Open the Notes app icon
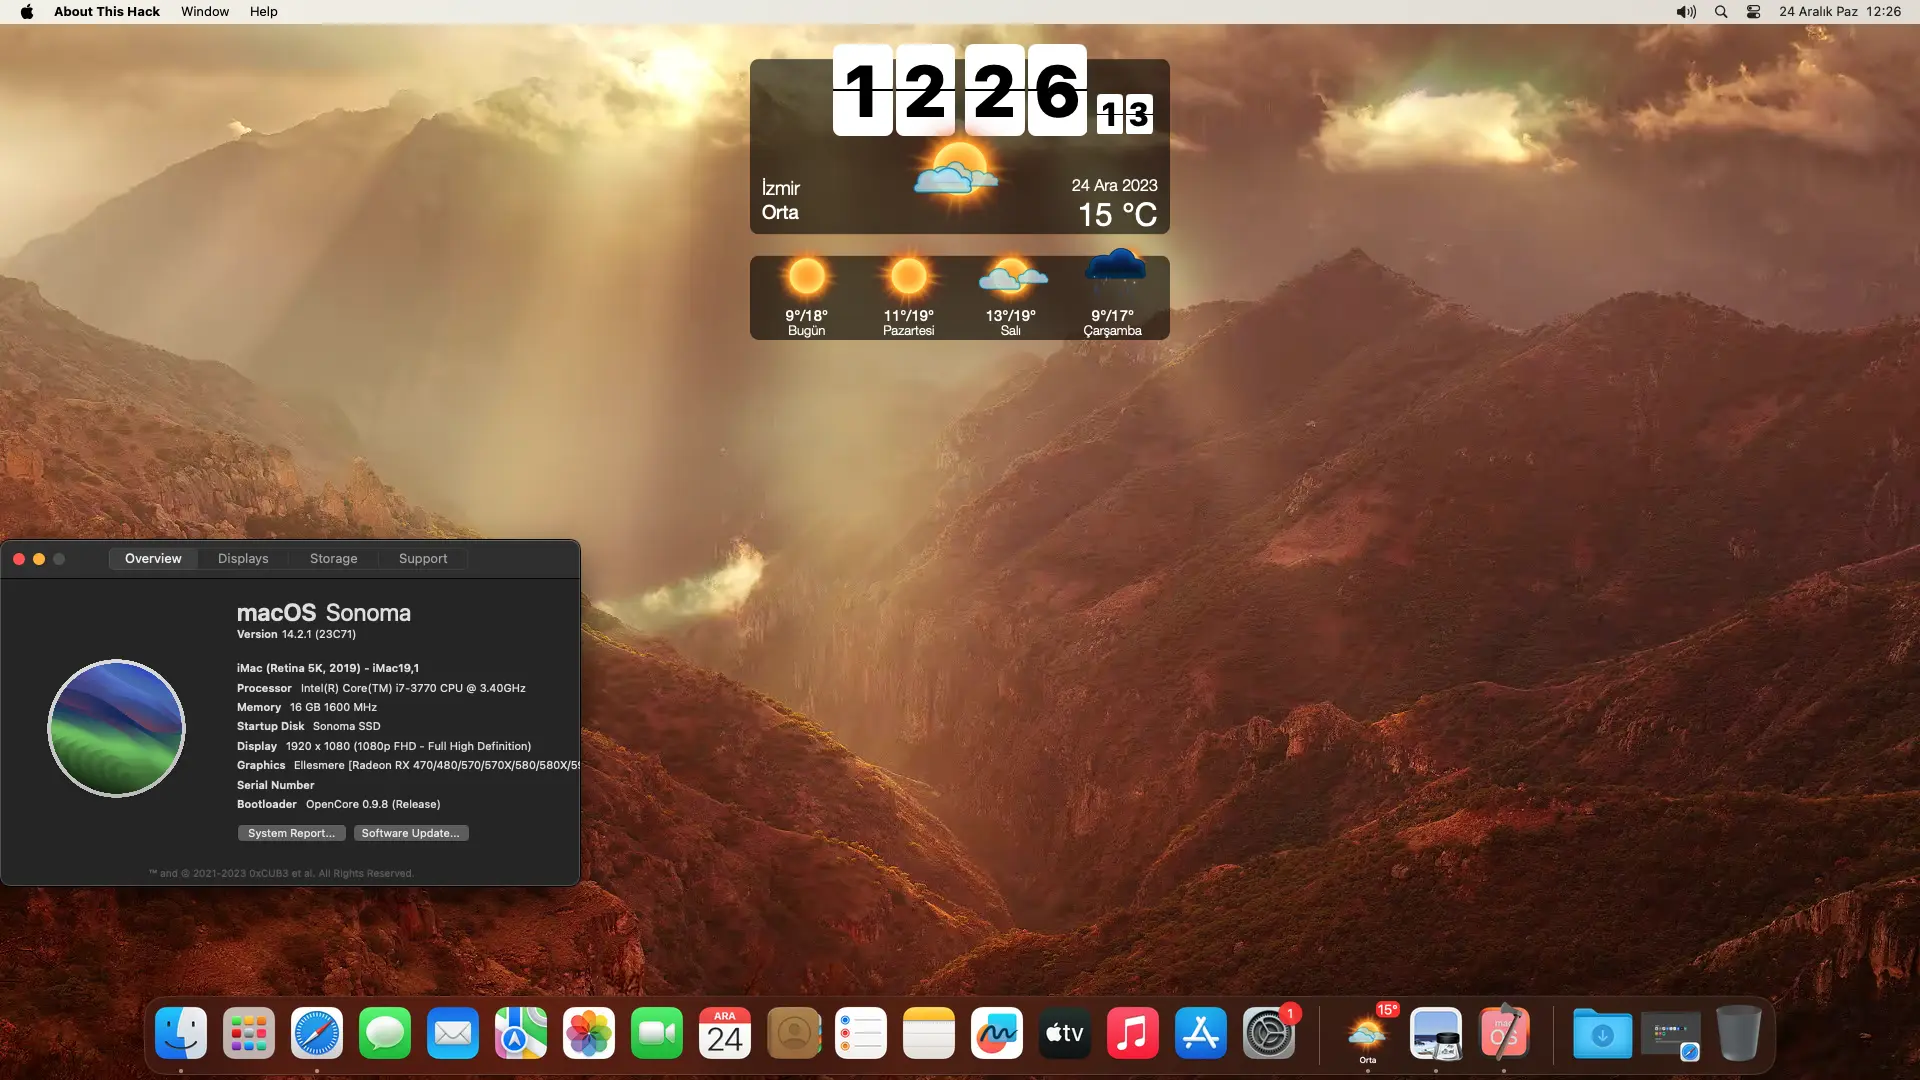 tap(929, 1033)
